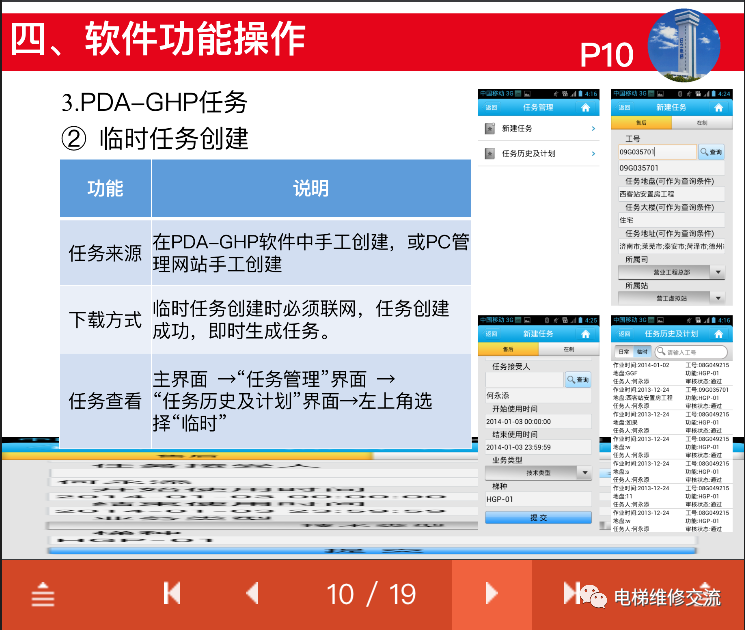Image resolution: width=745 pixels, height=630 pixels.
Task: Tap back button on 任务管理 screen
Action: pos(491,108)
